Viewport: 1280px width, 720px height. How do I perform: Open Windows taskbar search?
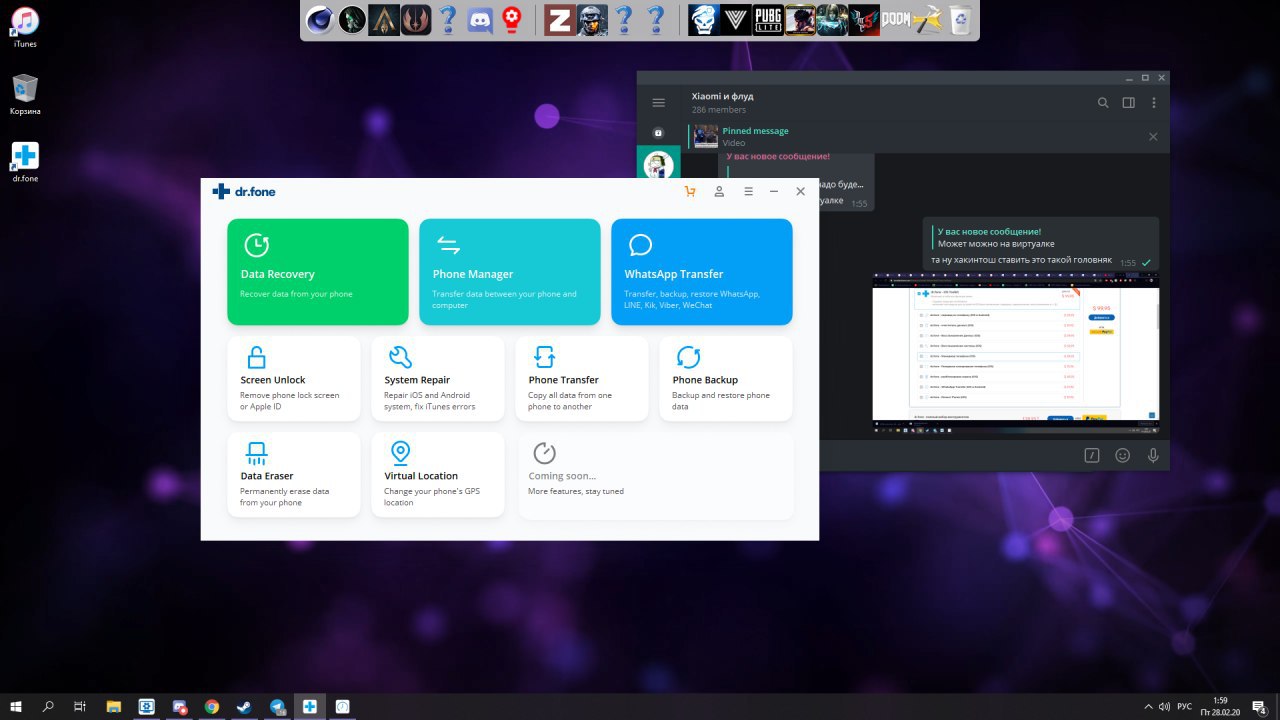[x=48, y=706]
